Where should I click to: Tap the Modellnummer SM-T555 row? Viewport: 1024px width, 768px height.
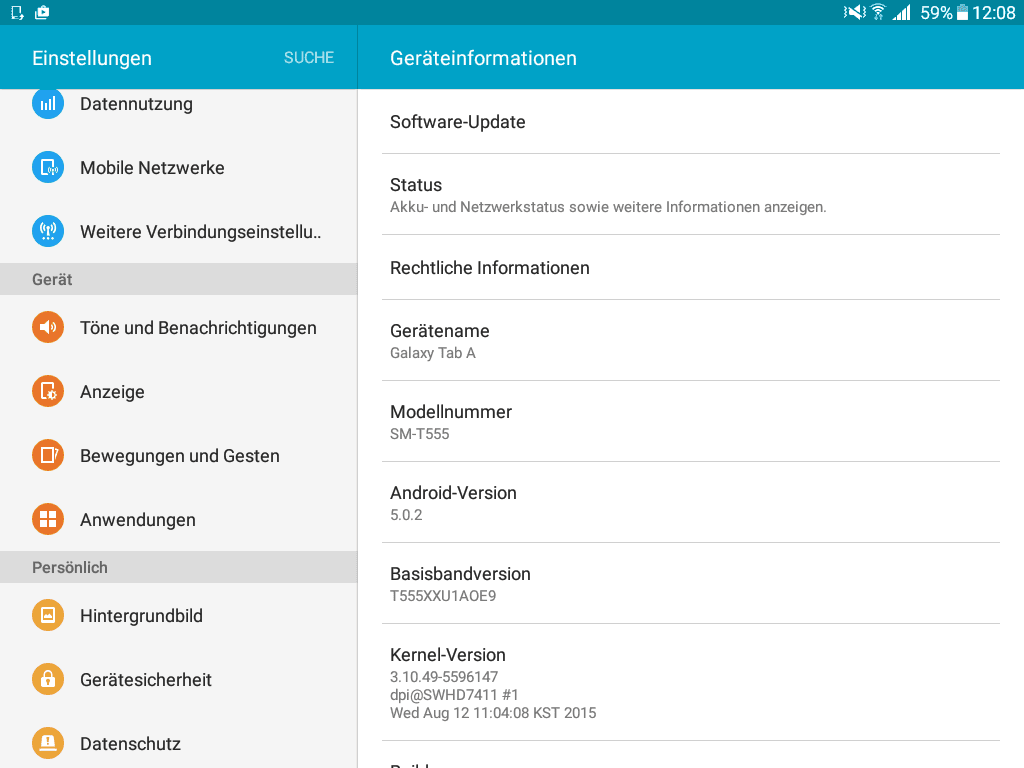[691, 422]
